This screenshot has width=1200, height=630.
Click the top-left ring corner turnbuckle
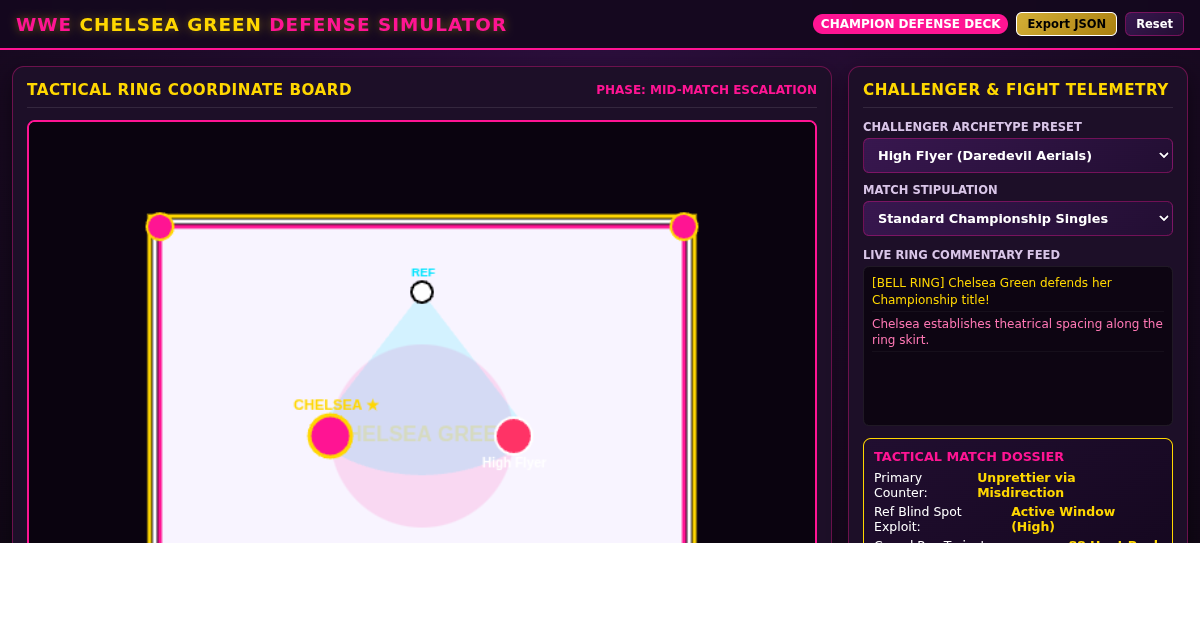(x=160, y=227)
